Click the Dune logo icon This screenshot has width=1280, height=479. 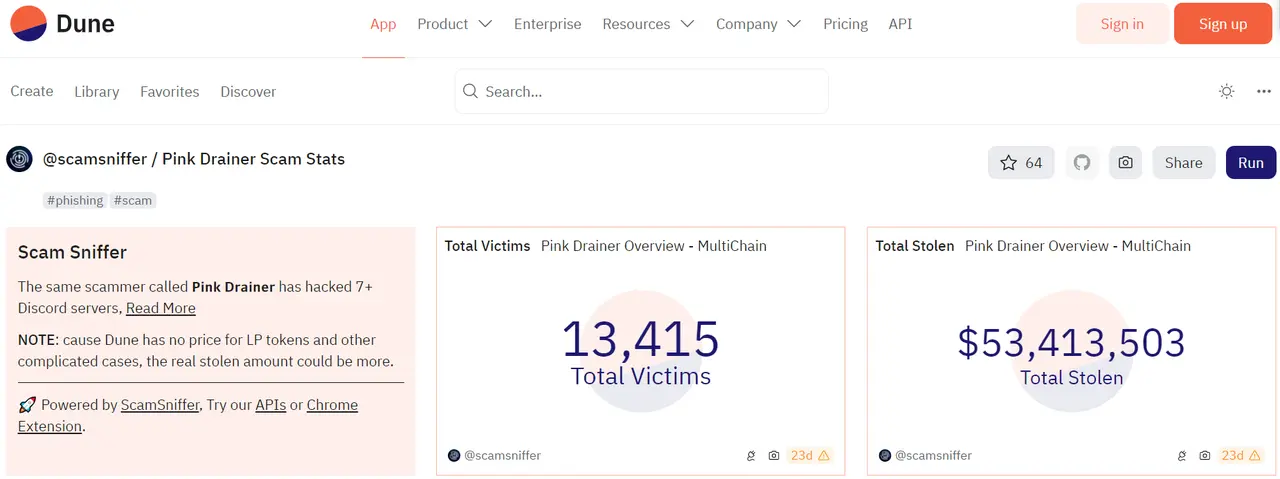[29, 23]
